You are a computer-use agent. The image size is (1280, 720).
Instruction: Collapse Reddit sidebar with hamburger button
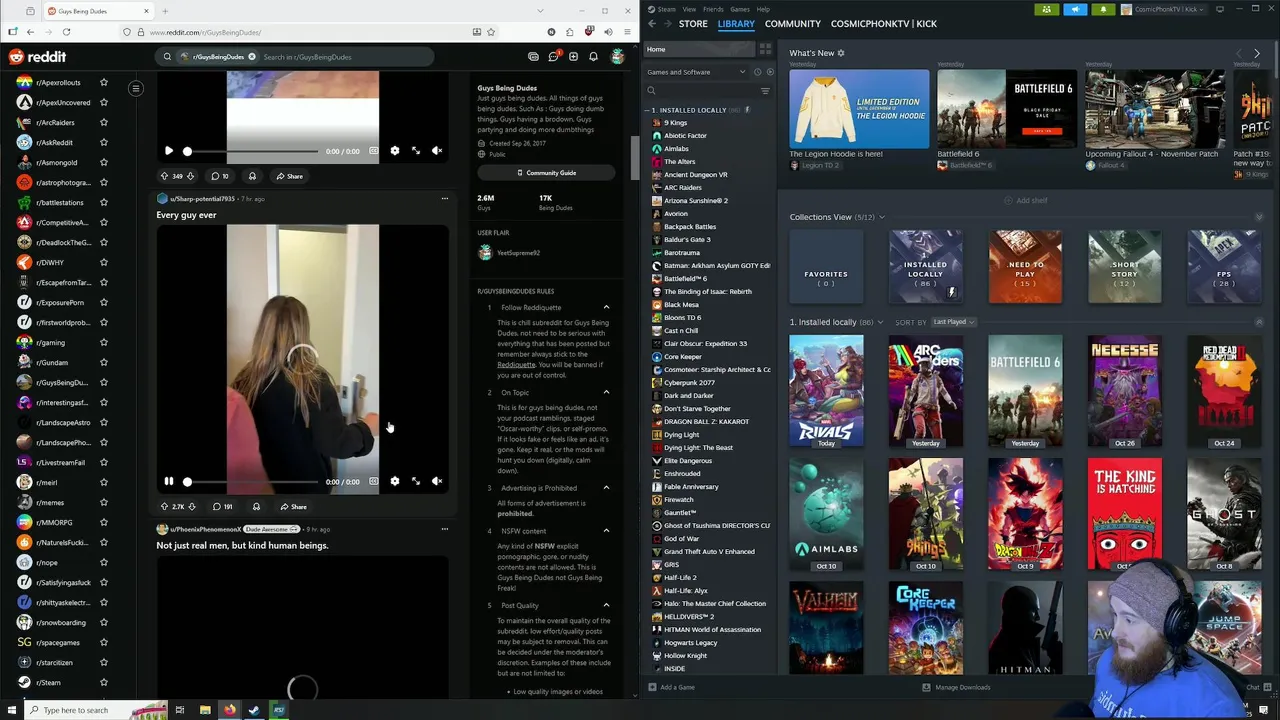(x=135, y=88)
